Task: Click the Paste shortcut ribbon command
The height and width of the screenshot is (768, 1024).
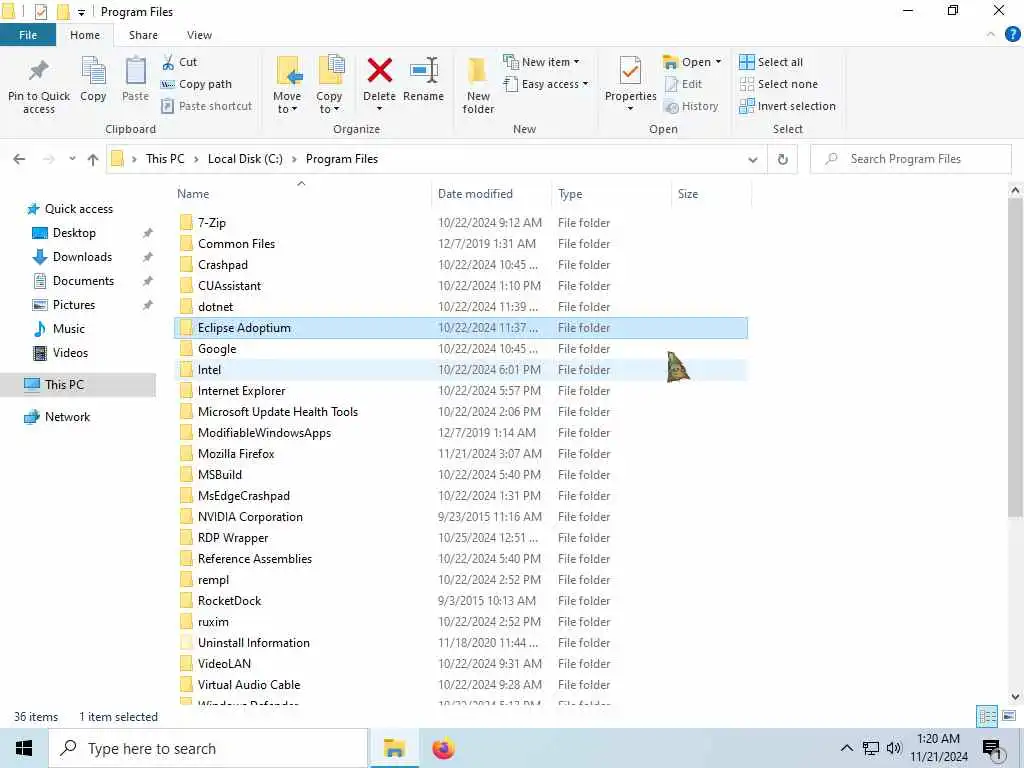Action: [x=206, y=106]
